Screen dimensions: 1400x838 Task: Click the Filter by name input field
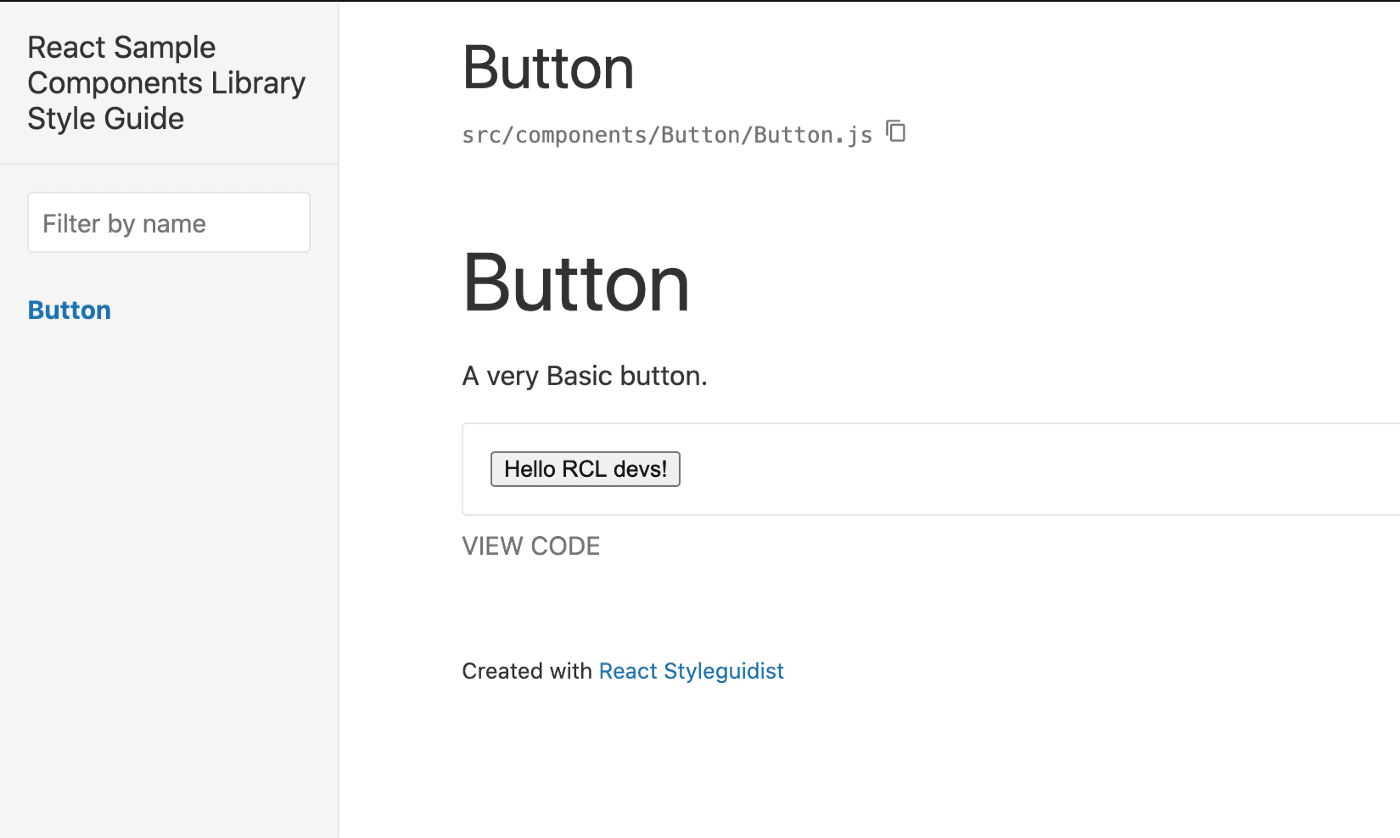point(169,223)
